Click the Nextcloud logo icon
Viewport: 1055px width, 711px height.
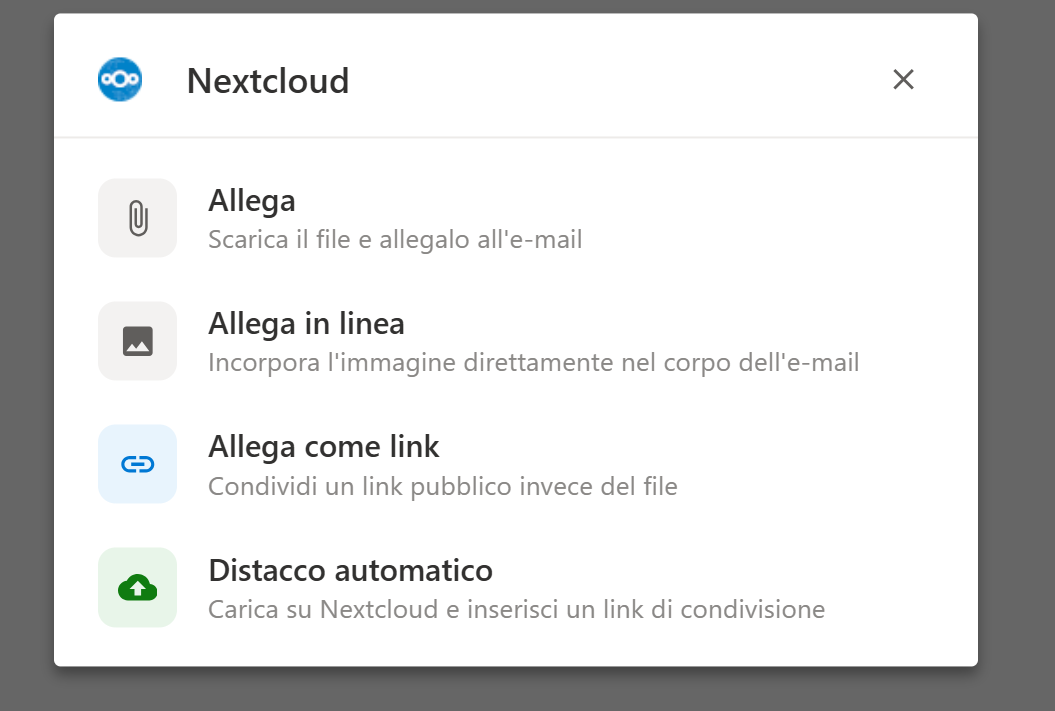120,80
